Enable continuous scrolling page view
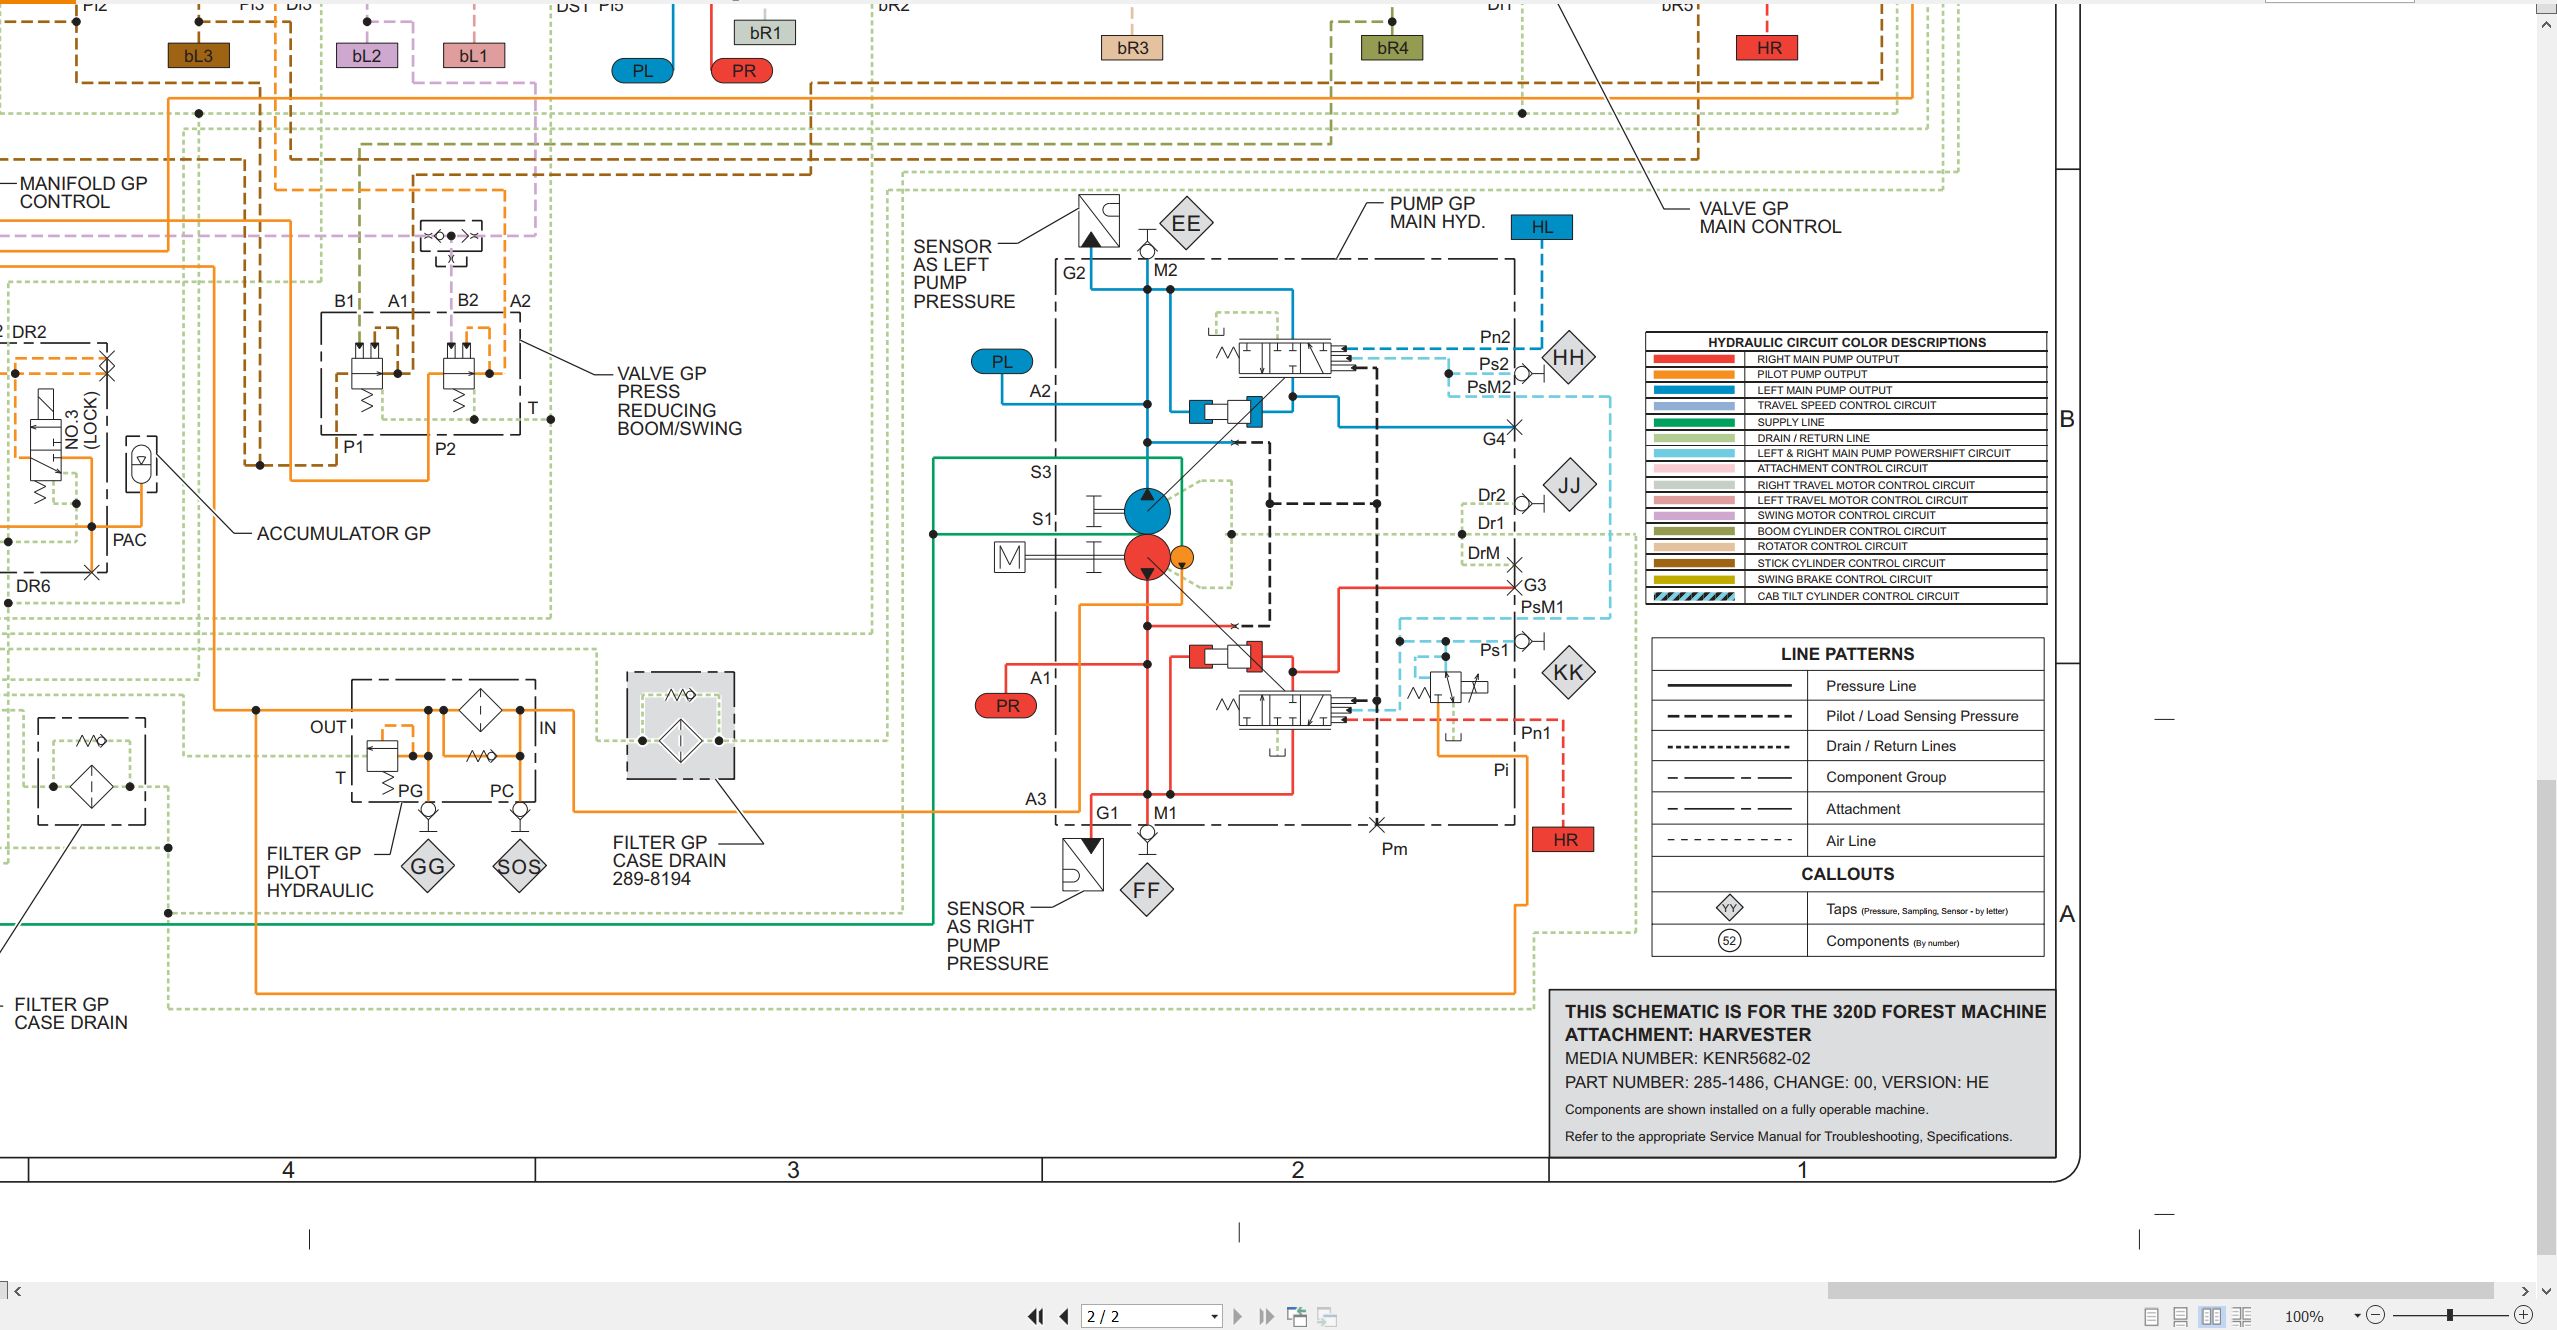2557x1330 pixels. click(x=2181, y=1316)
